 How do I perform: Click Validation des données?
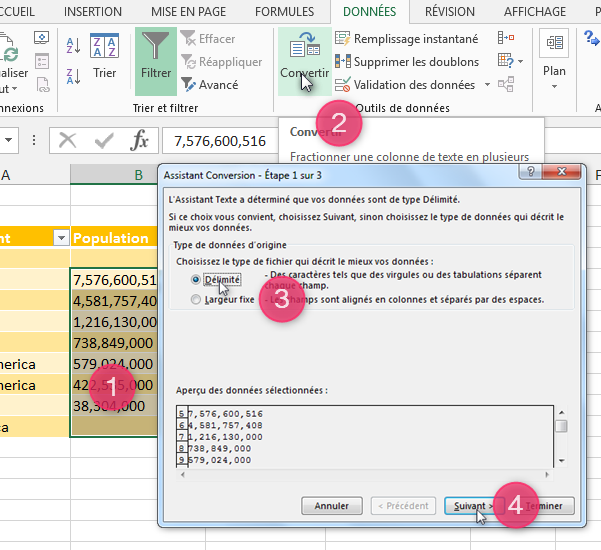[x=405, y=84]
